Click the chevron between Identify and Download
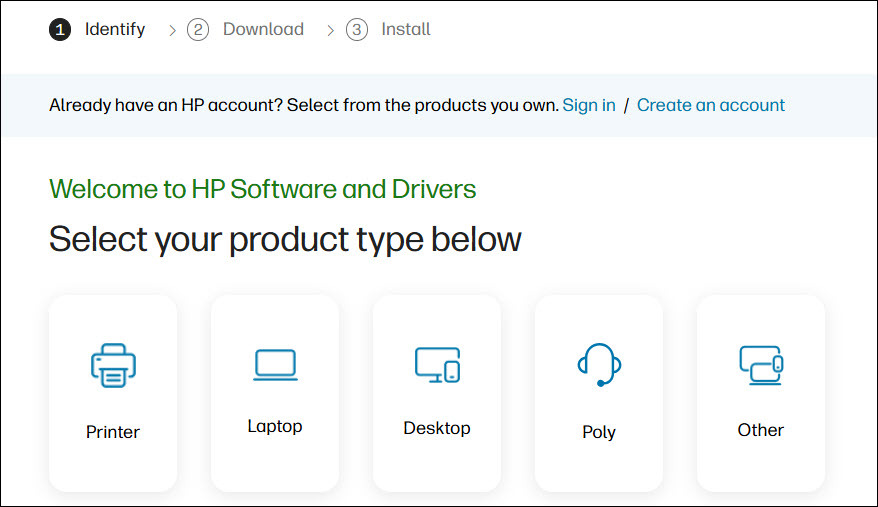The image size is (878, 507). click(172, 31)
